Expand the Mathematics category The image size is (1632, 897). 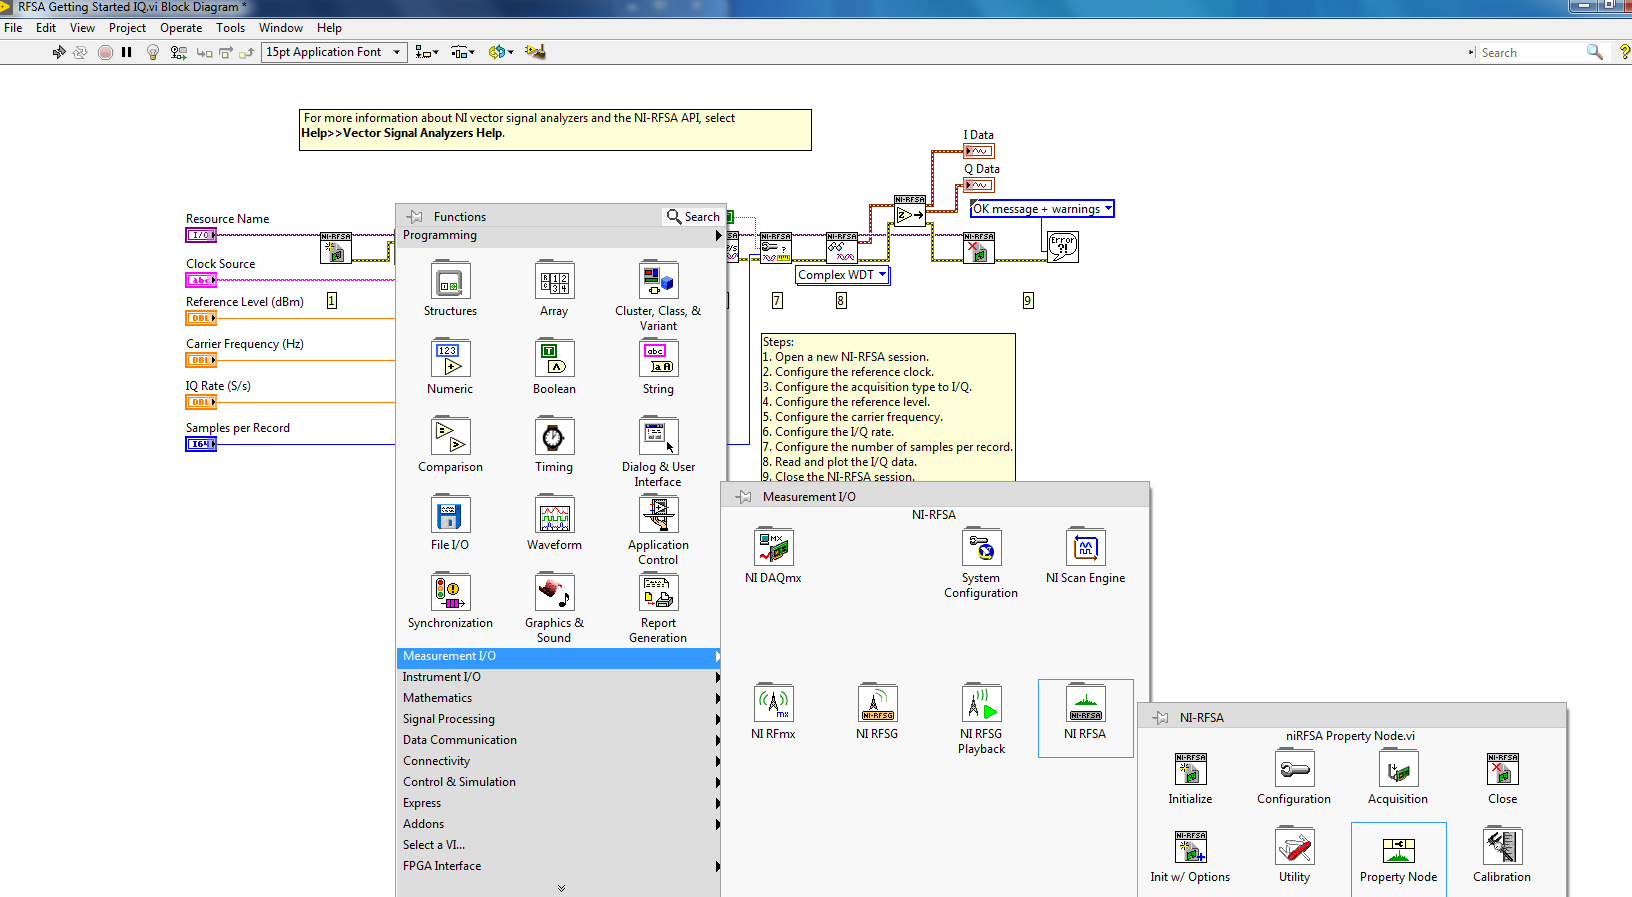point(560,699)
